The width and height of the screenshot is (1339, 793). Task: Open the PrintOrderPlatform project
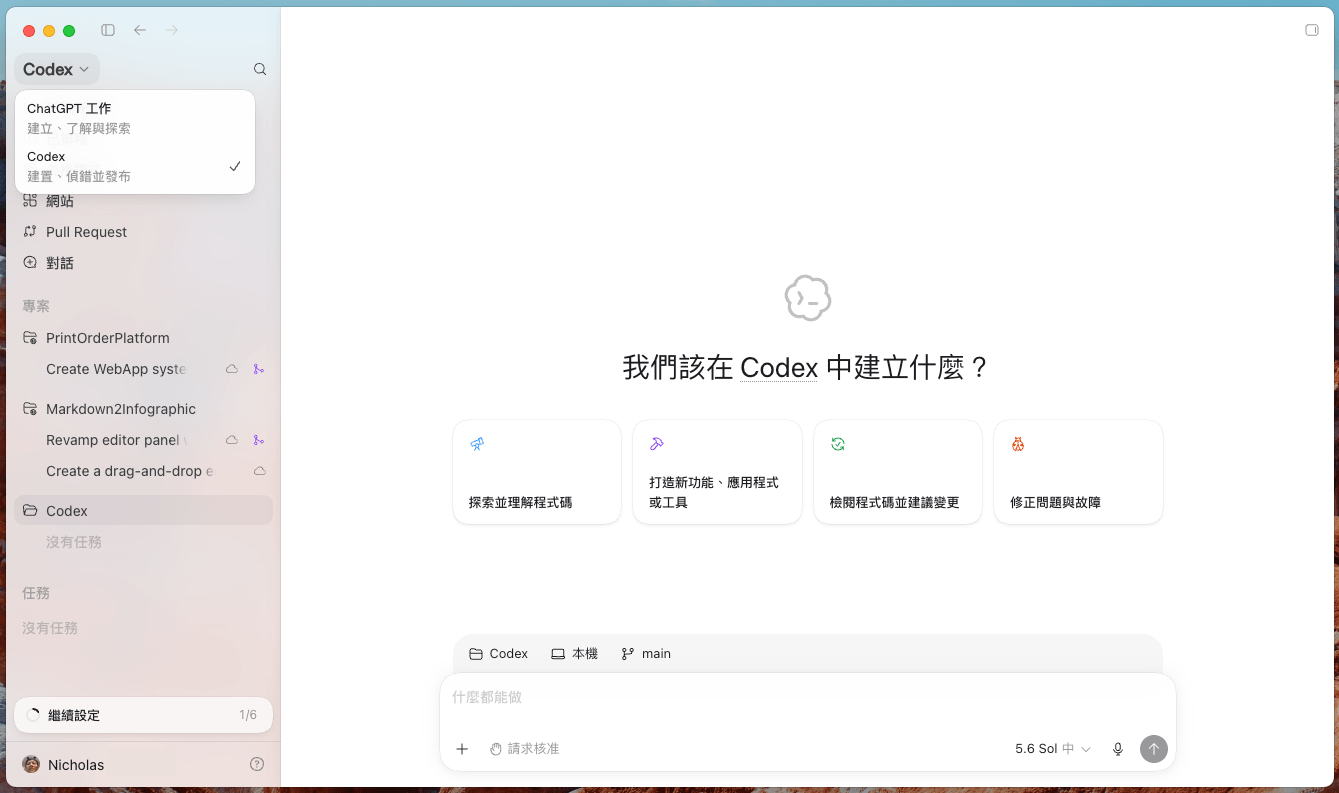(x=144, y=338)
